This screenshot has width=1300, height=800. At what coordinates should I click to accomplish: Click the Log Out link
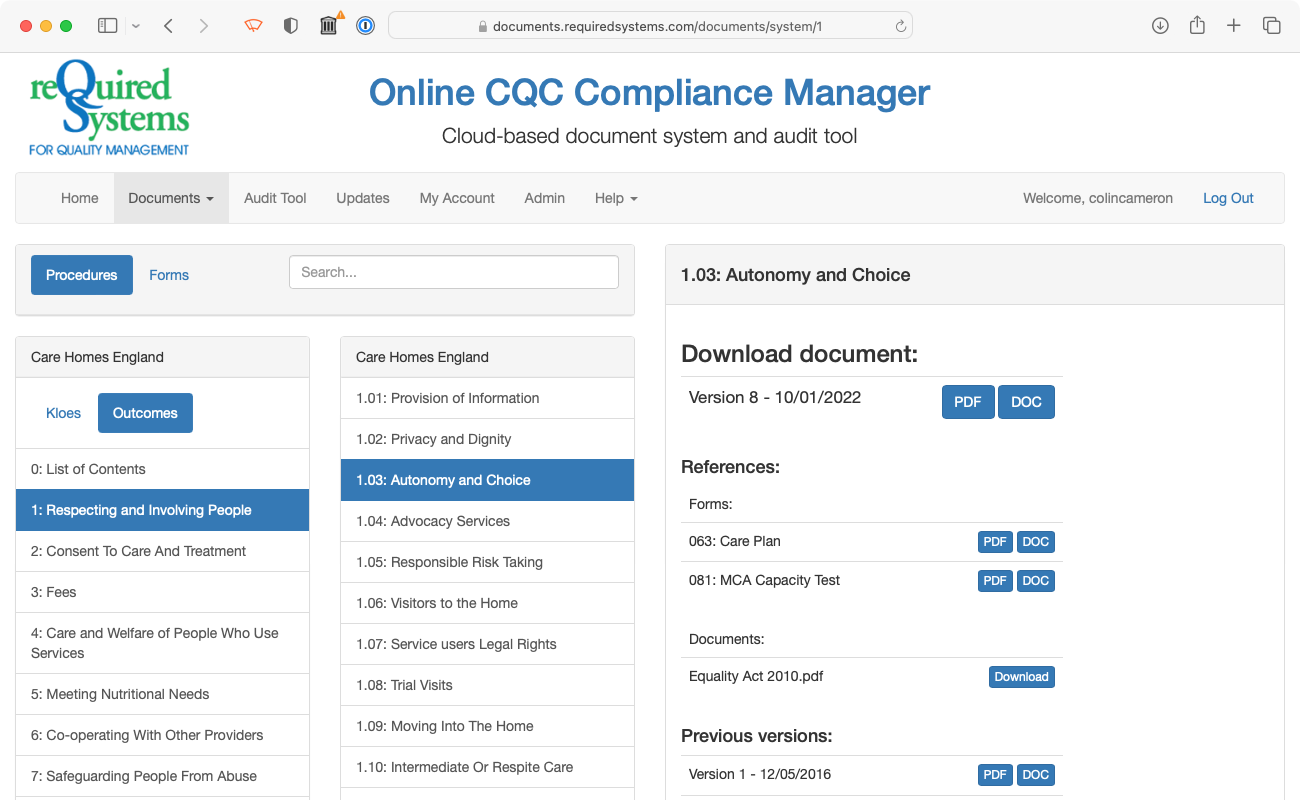(x=1228, y=198)
